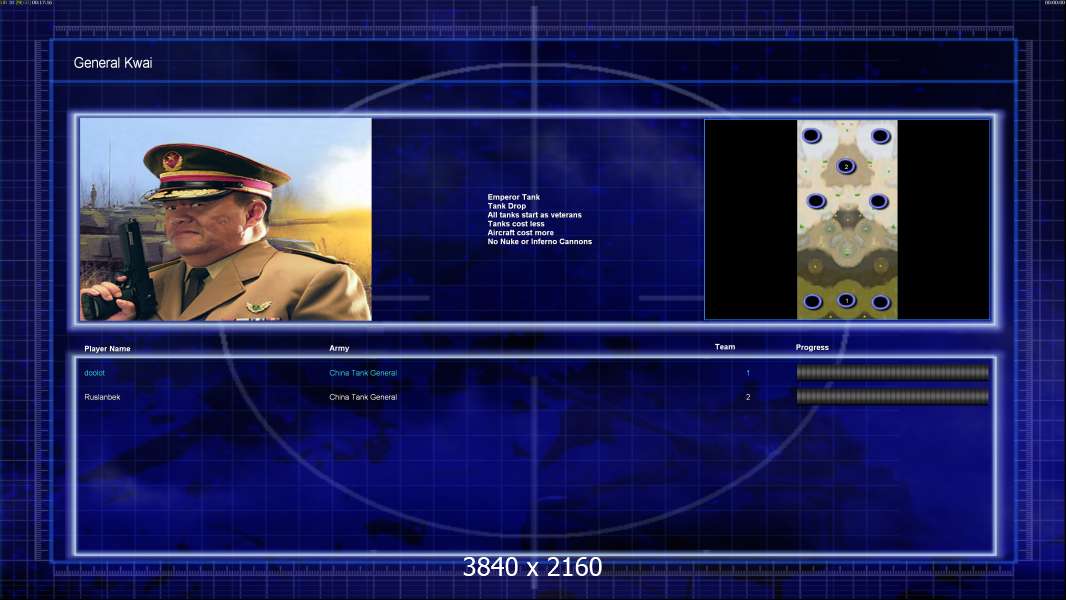The width and height of the screenshot is (1066, 600).
Task: Click player name 'doolot'
Action: tap(94, 373)
